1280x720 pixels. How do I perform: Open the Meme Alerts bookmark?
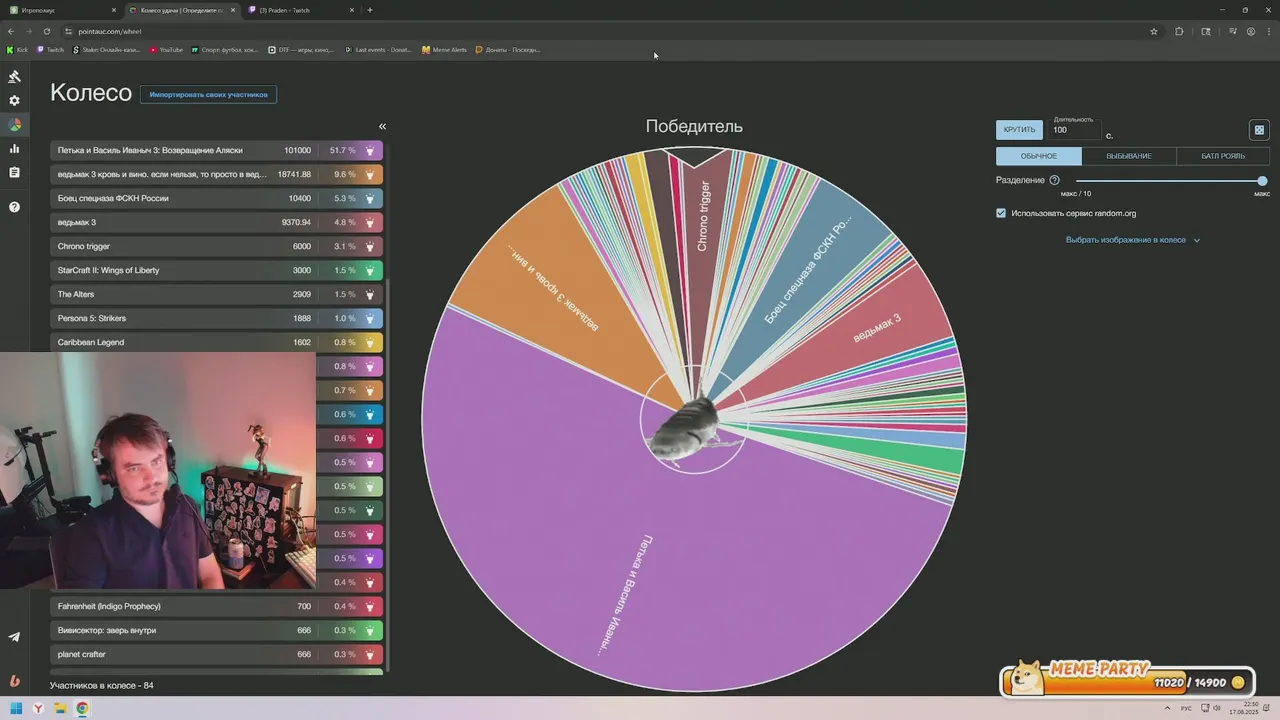tap(445, 49)
